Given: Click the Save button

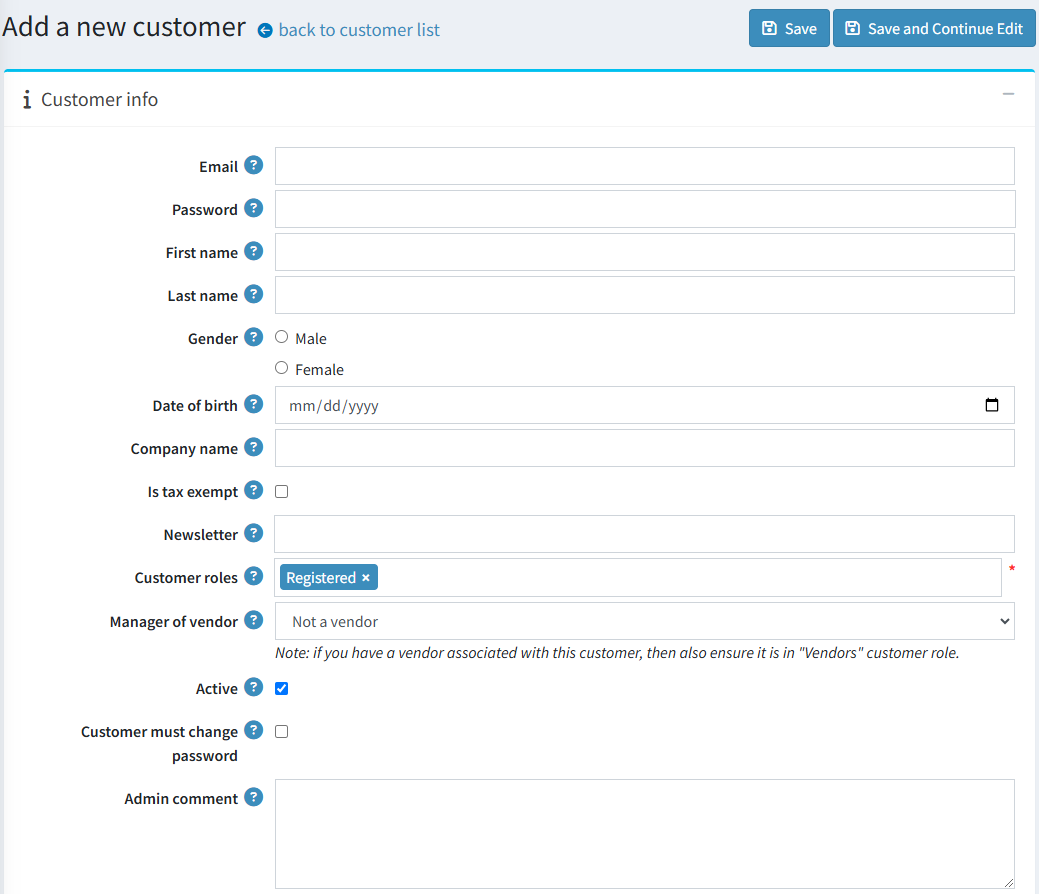Looking at the screenshot, I should coord(789,29).
